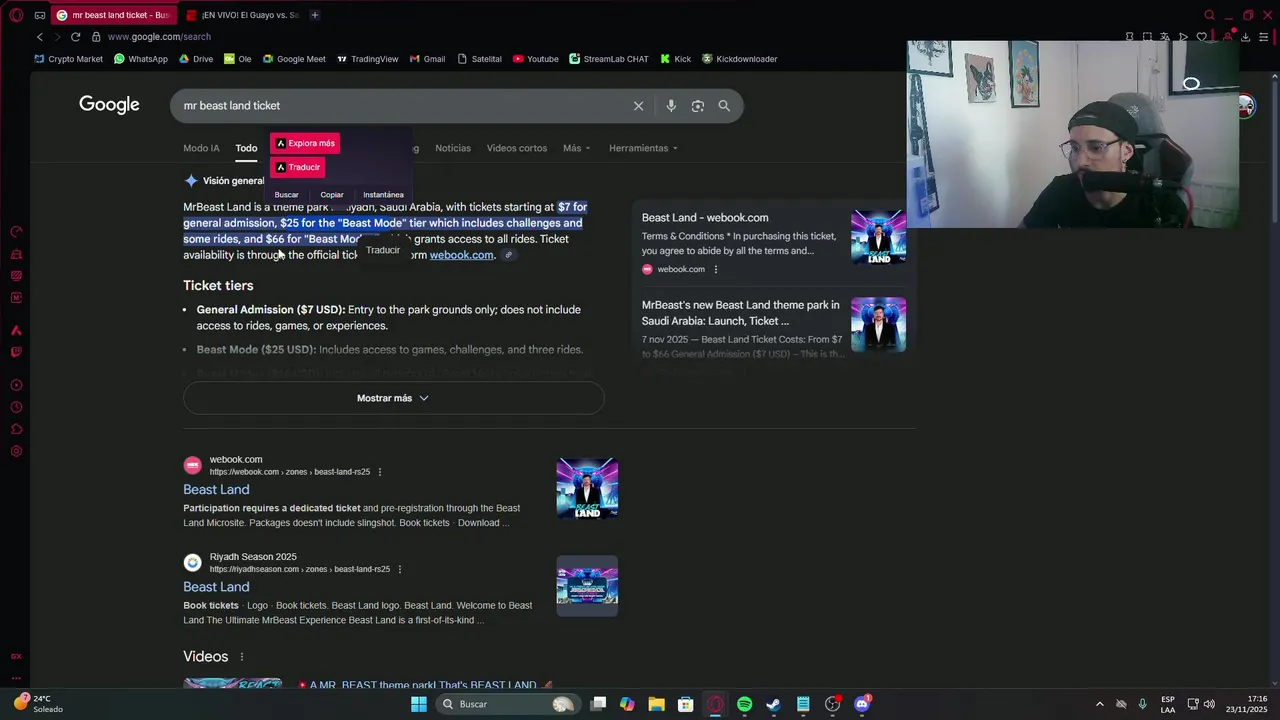Open the webook.com result thumbnail
The height and width of the screenshot is (720, 1280).
pos(587,488)
